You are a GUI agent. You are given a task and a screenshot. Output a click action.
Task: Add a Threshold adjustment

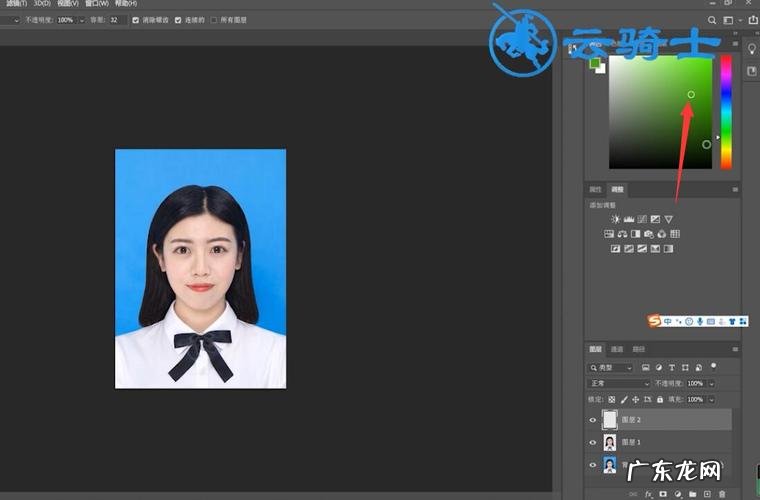642,249
